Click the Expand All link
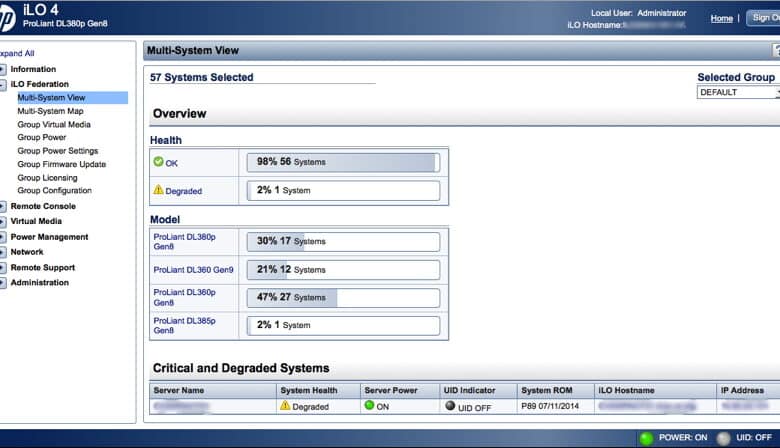Viewport: 780px width, 448px height. [x=17, y=53]
